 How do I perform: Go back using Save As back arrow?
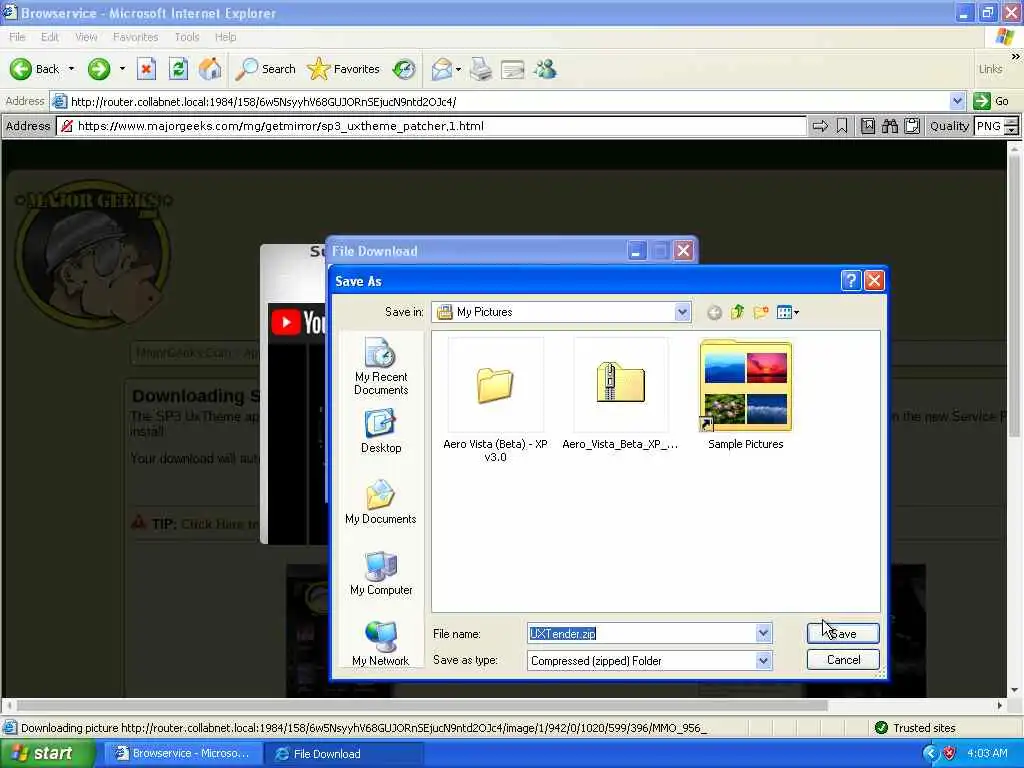(714, 313)
